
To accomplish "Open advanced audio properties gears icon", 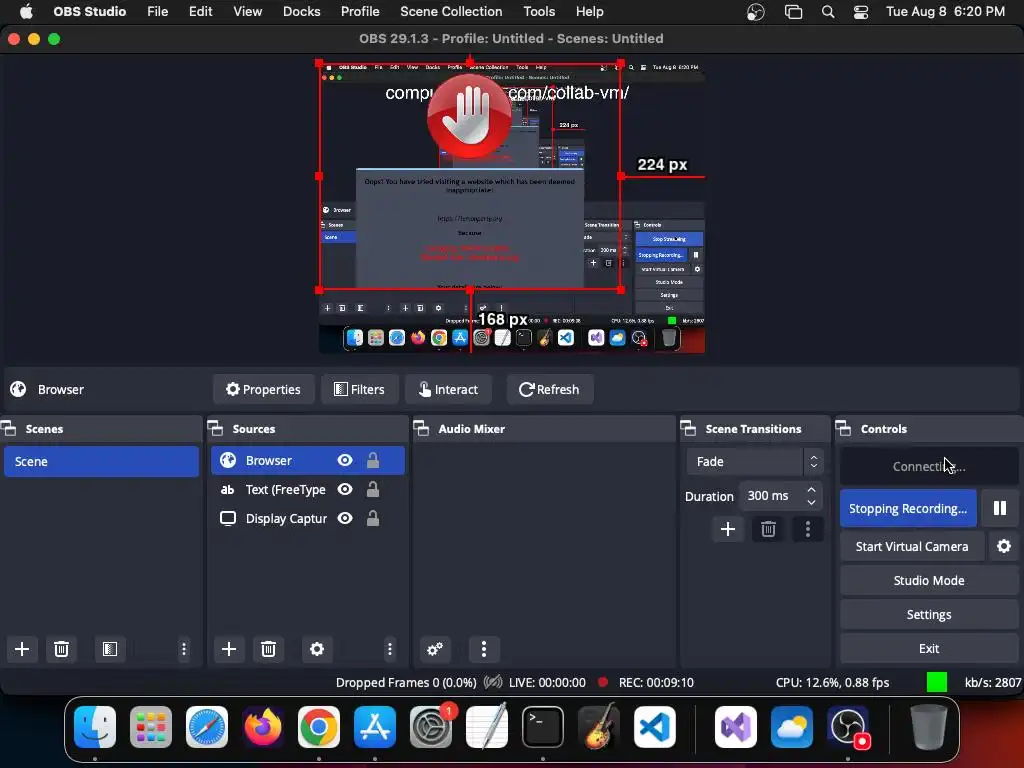I will (435, 648).
